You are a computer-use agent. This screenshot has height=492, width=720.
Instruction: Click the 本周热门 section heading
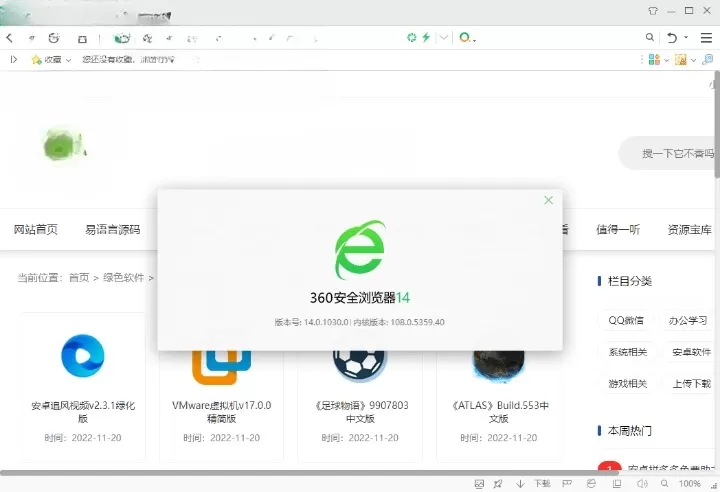coord(630,430)
